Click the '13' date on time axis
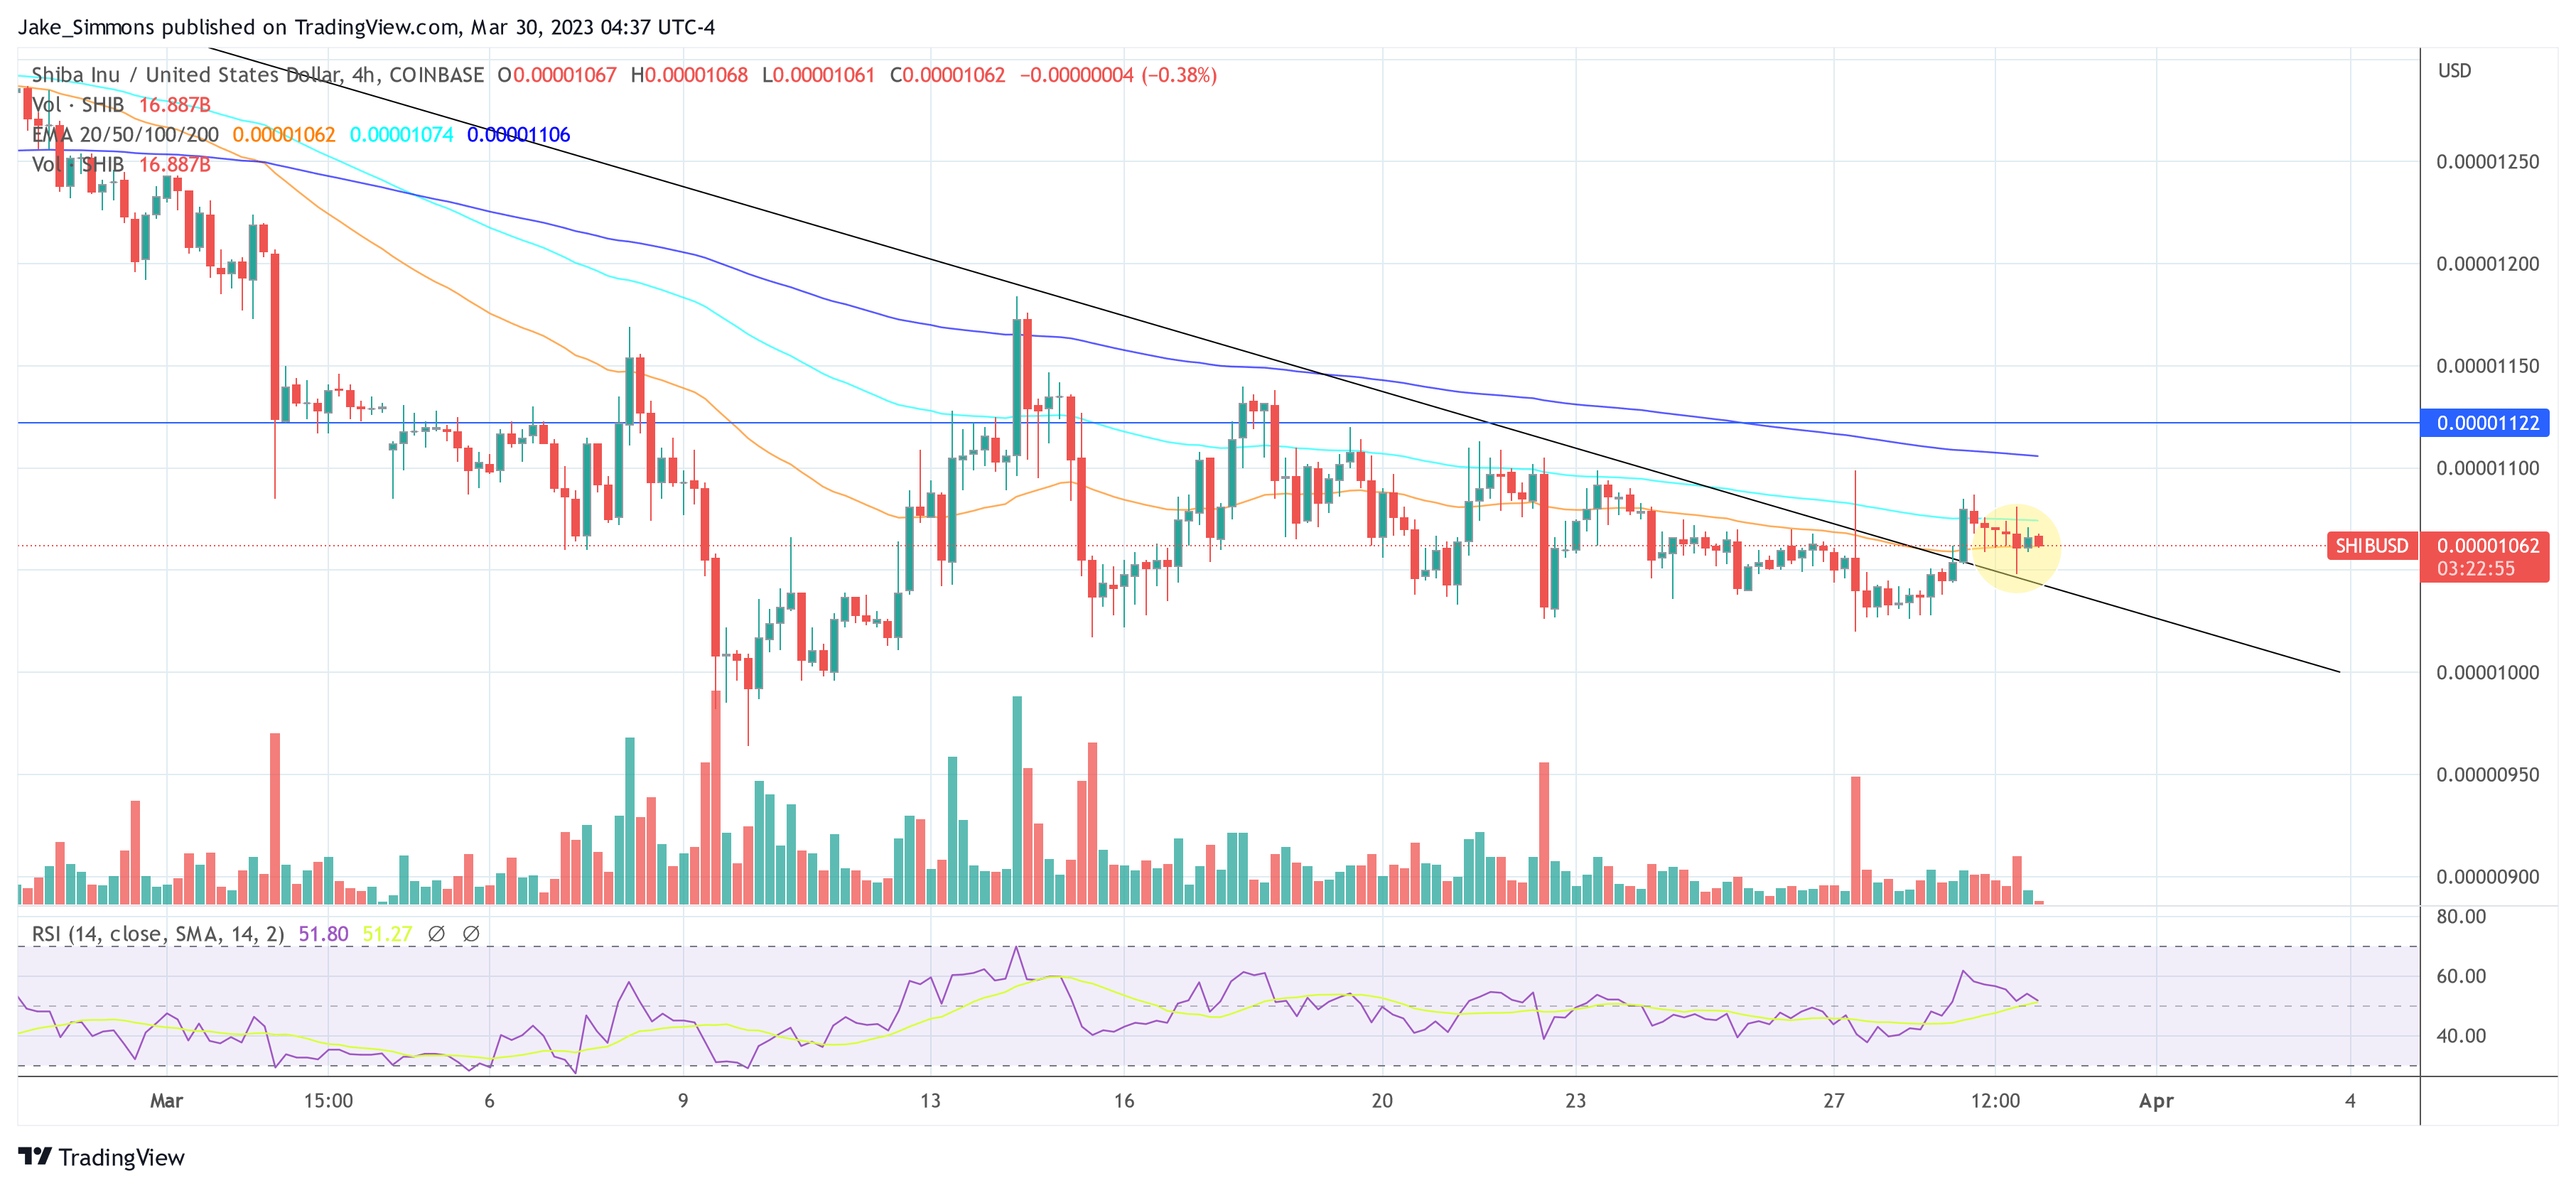The height and width of the screenshot is (1188, 2576). click(x=930, y=1101)
